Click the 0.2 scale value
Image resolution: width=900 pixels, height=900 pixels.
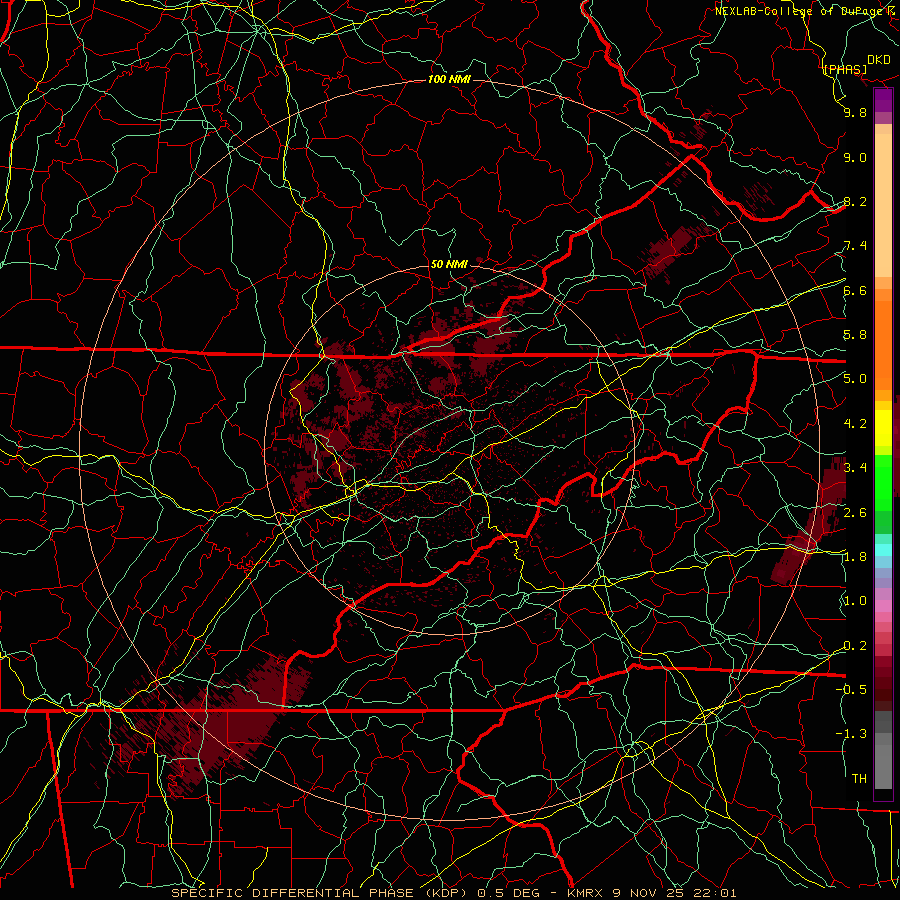click(855, 646)
